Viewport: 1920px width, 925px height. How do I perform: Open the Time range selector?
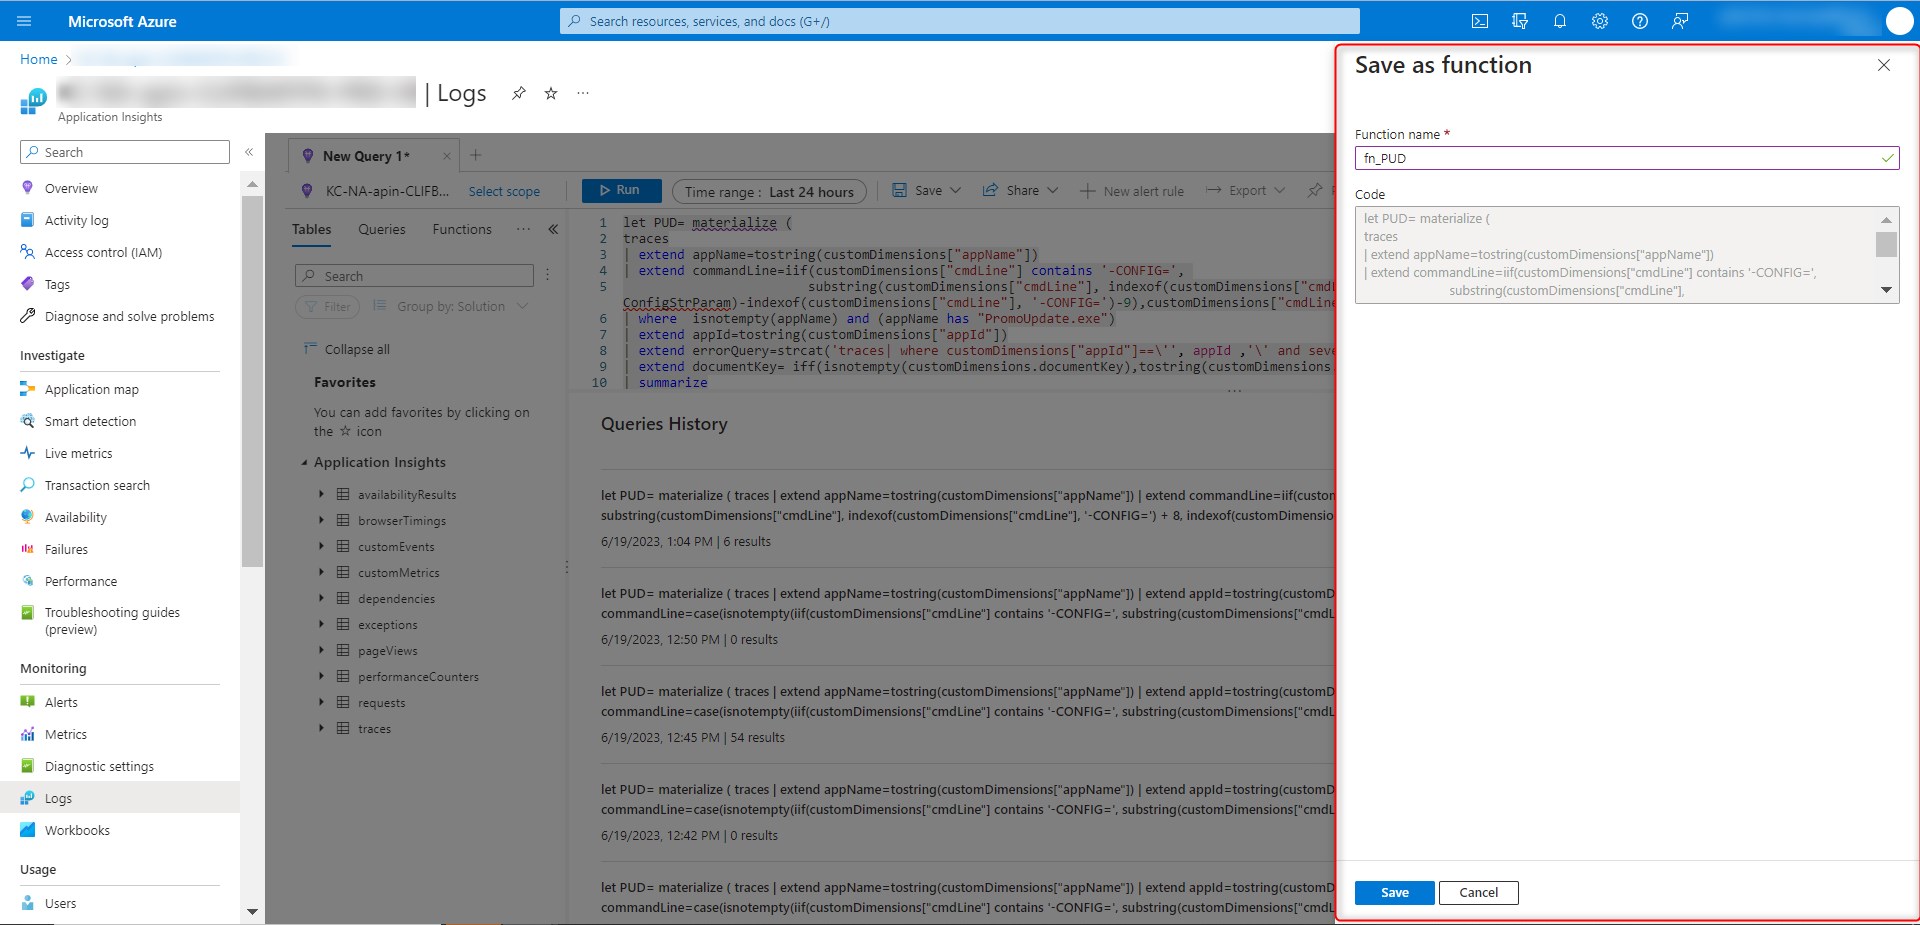(x=769, y=192)
